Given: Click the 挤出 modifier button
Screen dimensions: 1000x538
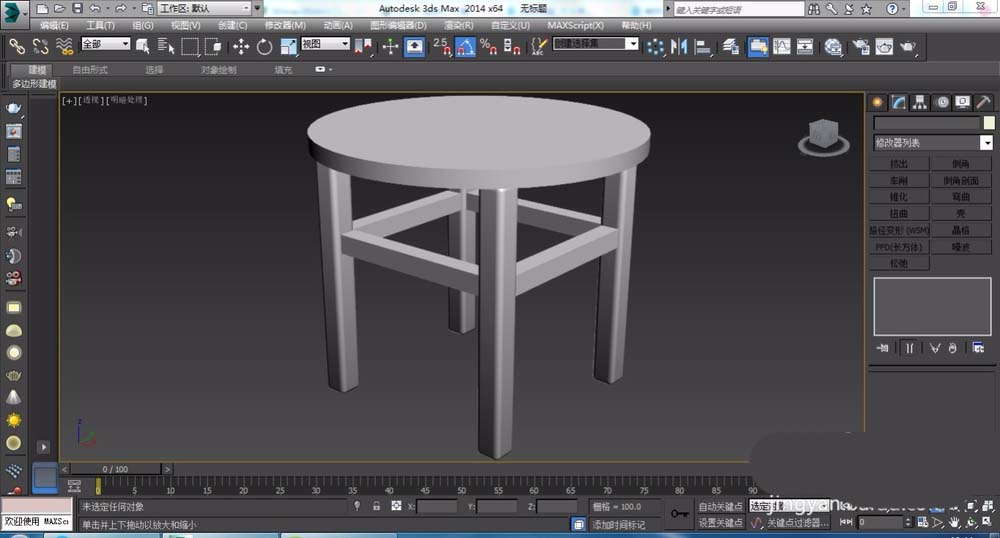Looking at the screenshot, I should (x=899, y=164).
